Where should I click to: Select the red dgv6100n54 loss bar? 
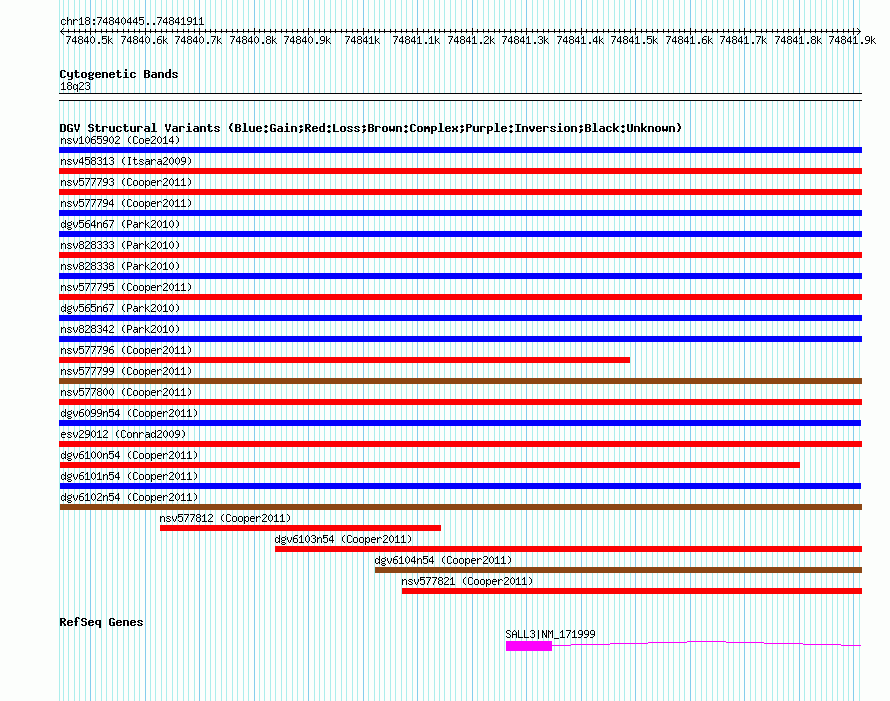coord(429,465)
